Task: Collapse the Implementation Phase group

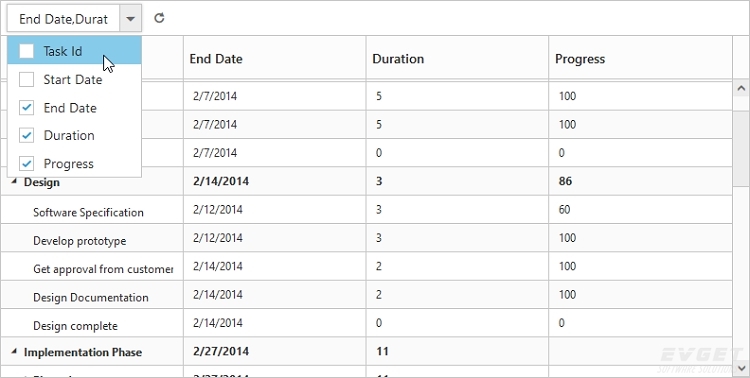Action: (14, 352)
